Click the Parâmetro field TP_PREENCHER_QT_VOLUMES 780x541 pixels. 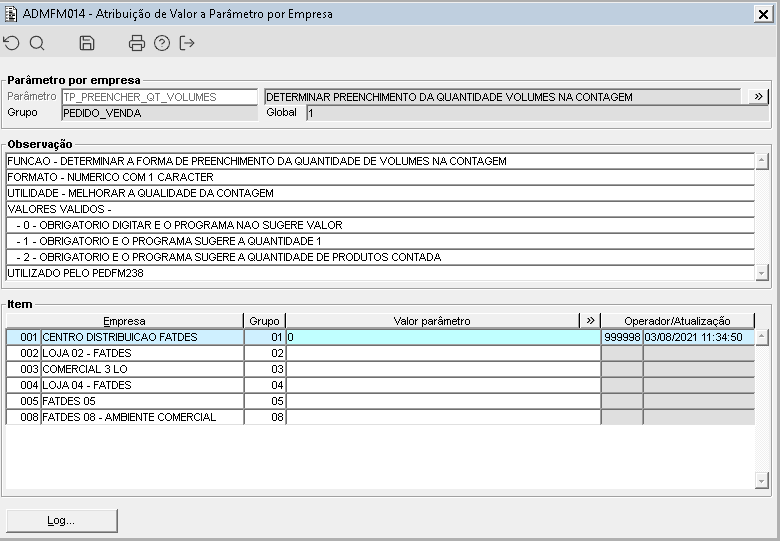[x=160, y=97]
